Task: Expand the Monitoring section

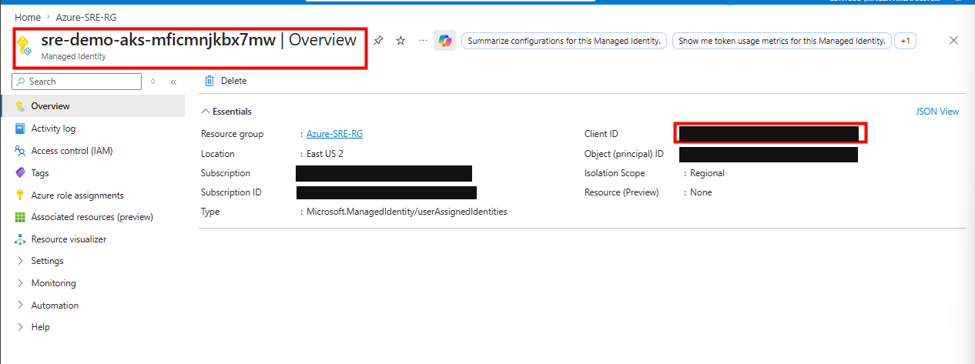Action: tap(53, 283)
